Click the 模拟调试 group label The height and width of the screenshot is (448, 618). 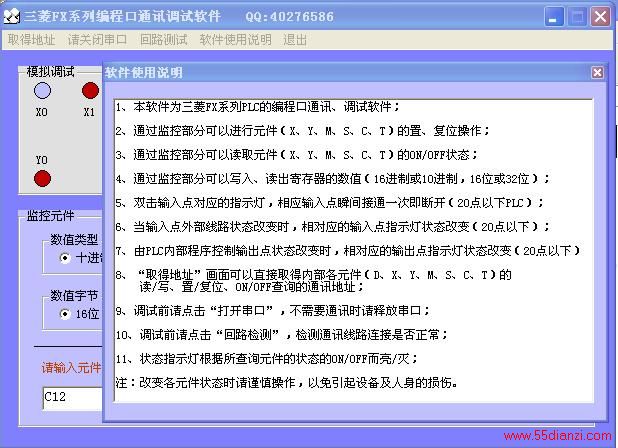click(50, 72)
